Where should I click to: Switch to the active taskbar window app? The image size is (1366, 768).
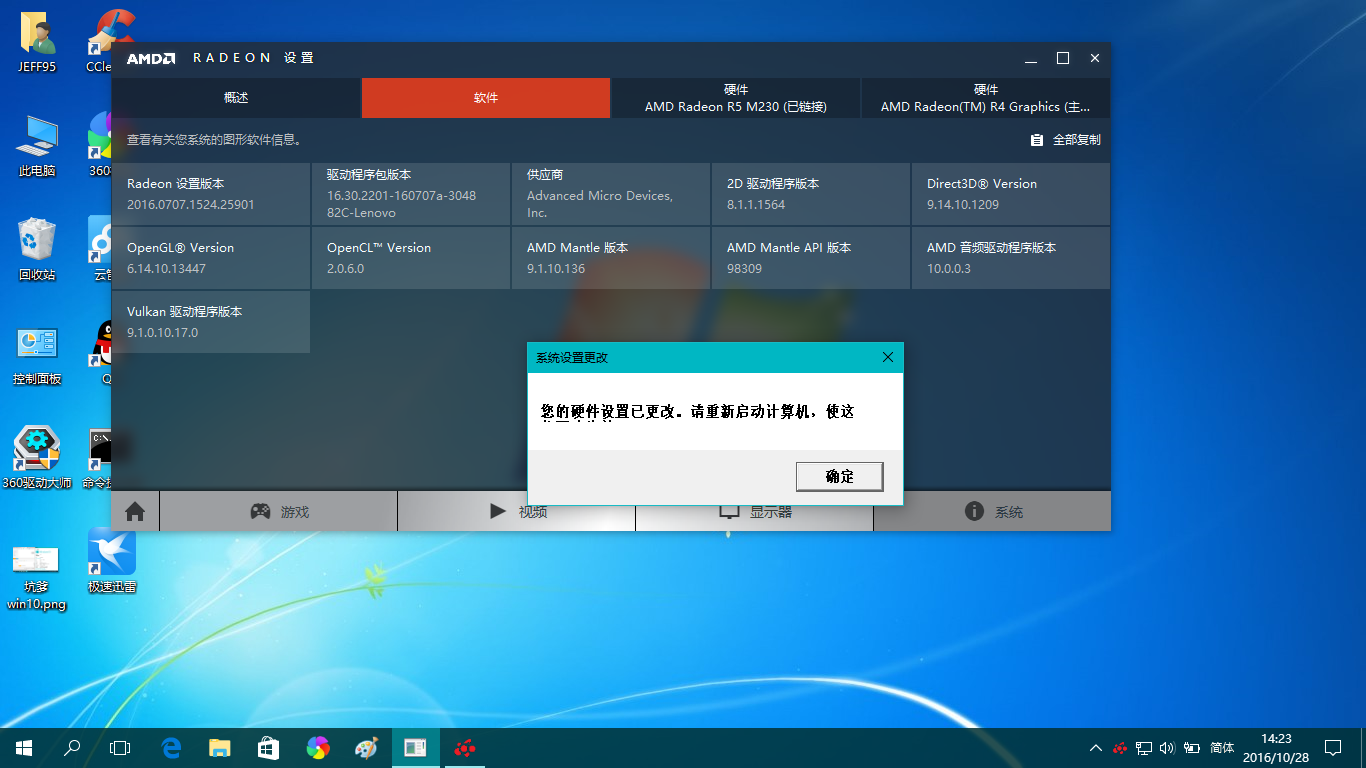(x=414, y=748)
